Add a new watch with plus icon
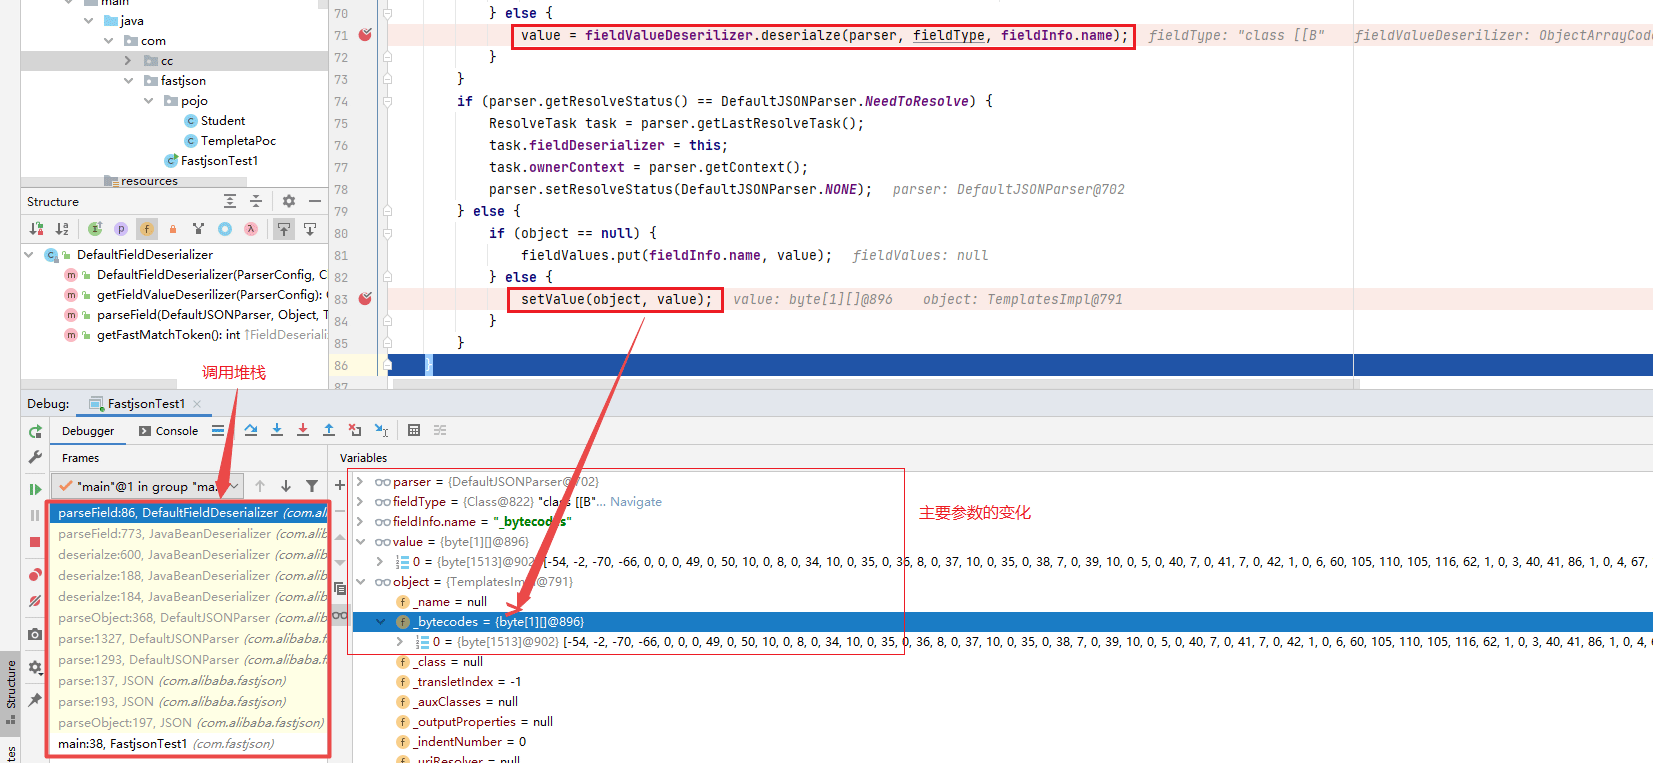1656x770 pixels. [340, 486]
